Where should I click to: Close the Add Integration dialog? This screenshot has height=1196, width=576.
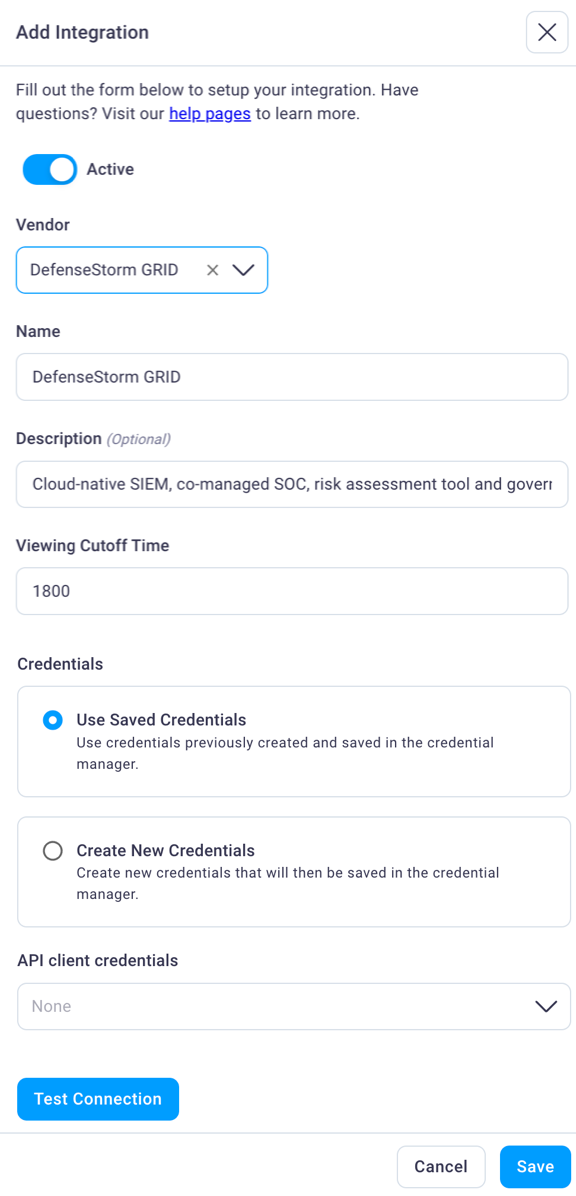click(x=547, y=32)
